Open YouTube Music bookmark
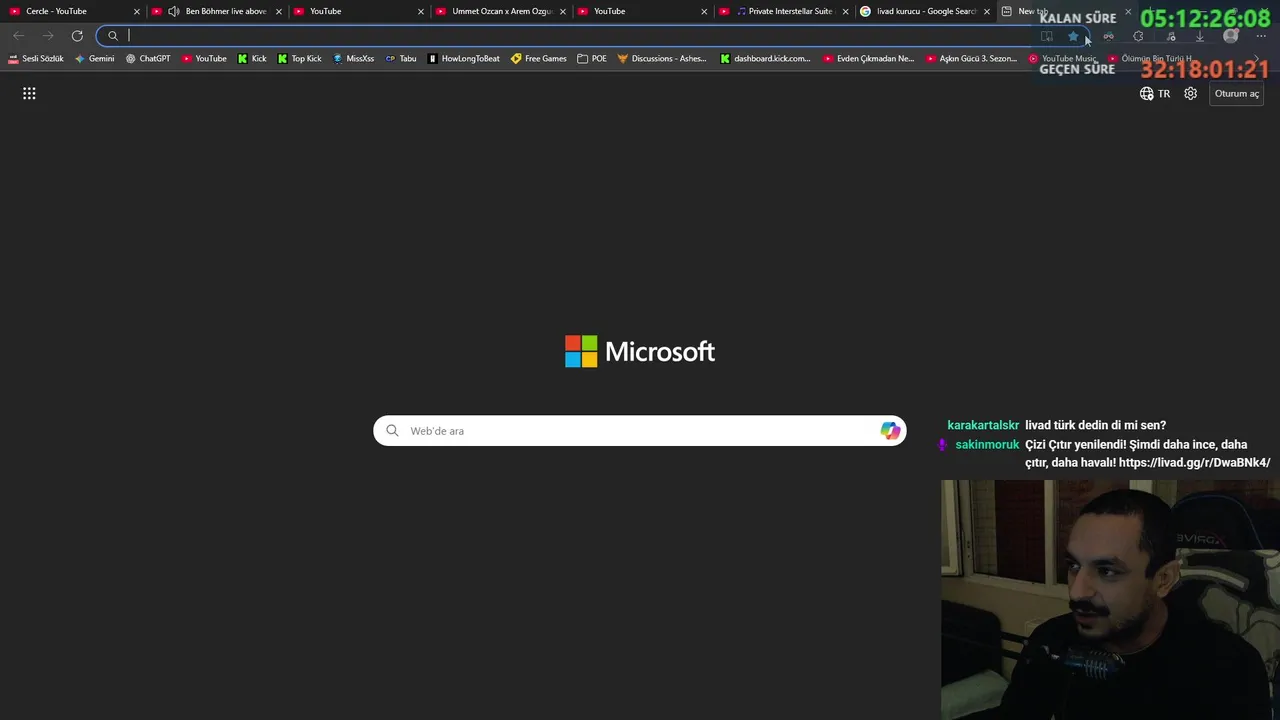 click(x=1063, y=58)
